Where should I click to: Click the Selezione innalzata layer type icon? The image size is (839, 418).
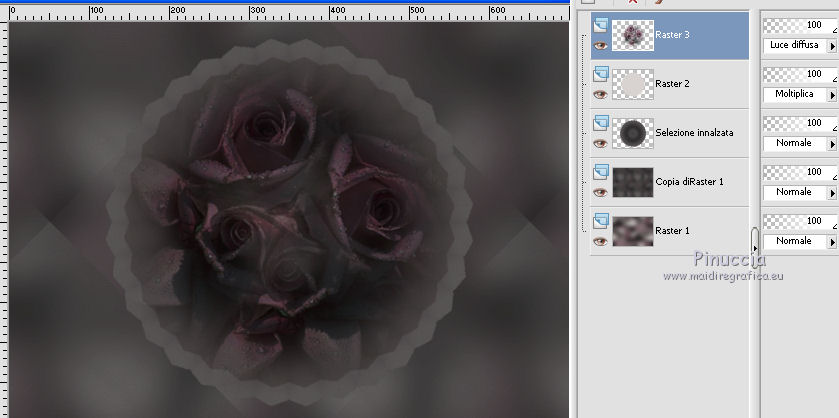coord(600,124)
